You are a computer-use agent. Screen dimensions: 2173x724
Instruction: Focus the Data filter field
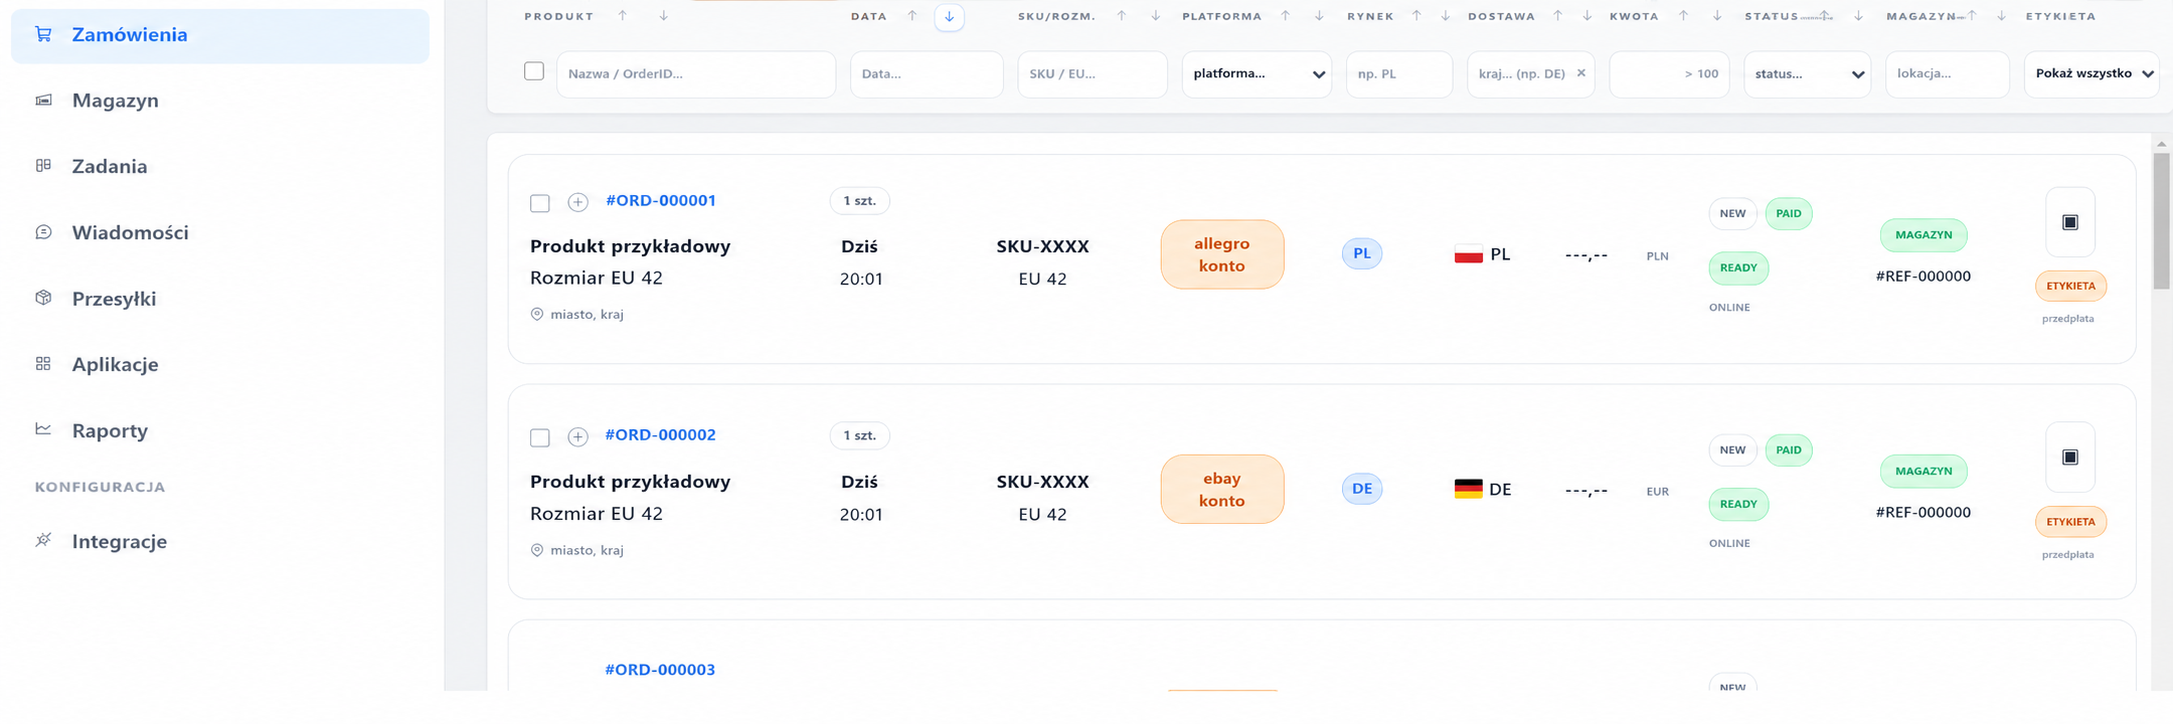(x=927, y=74)
